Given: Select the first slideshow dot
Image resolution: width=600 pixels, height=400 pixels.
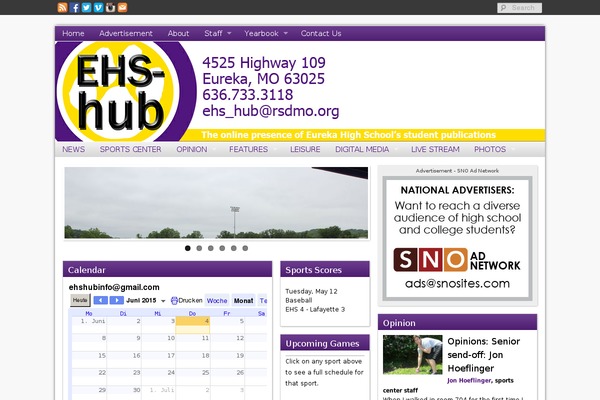Looking at the screenshot, I should pos(188,248).
